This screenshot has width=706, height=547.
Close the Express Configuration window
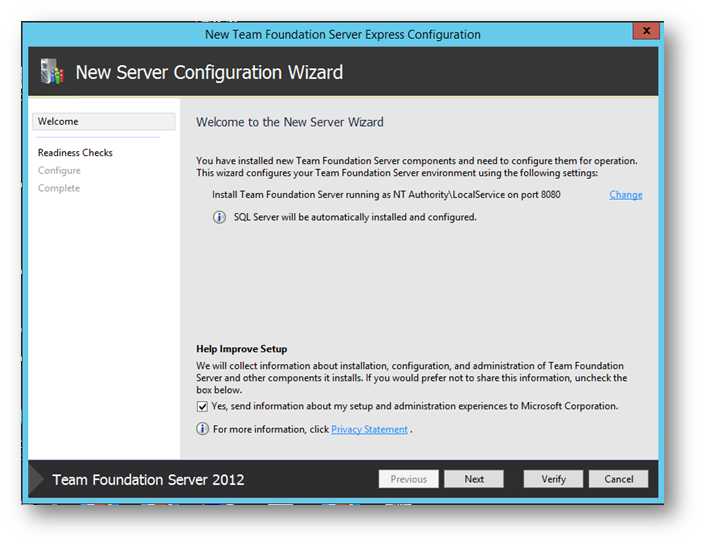tap(646, 31)
